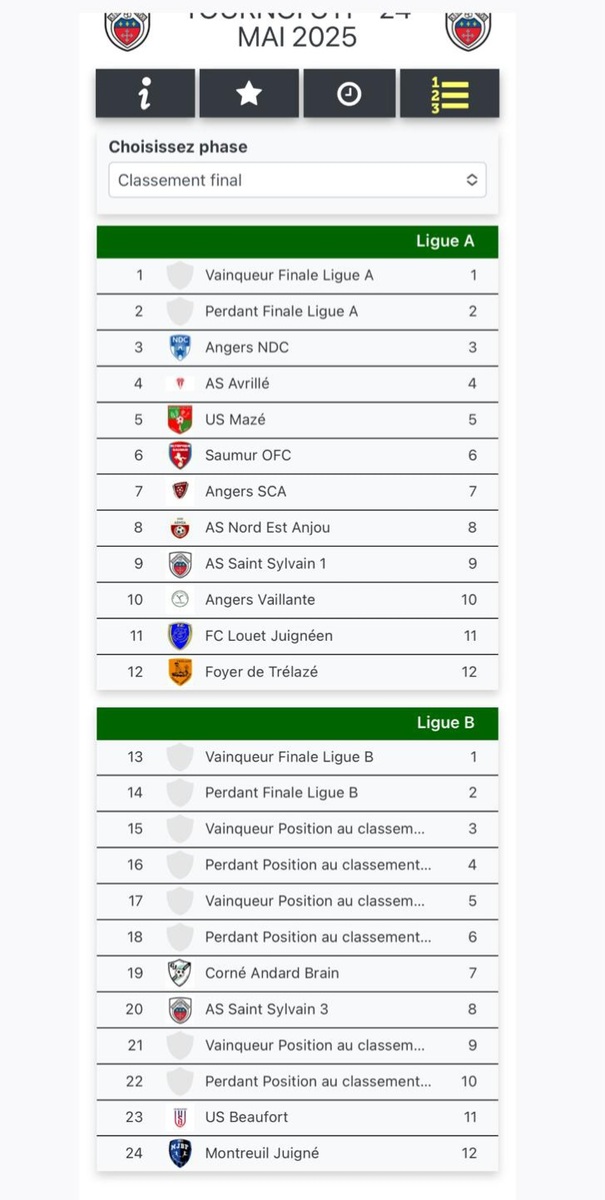
Task: Open the clock schedule tab
Action: click(349, 94)
